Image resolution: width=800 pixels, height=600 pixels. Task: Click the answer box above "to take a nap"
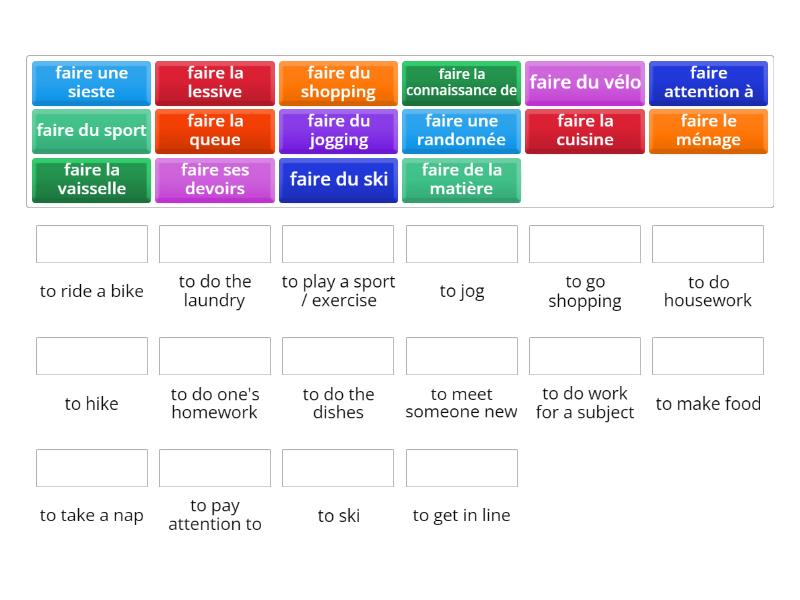[91, 467]
